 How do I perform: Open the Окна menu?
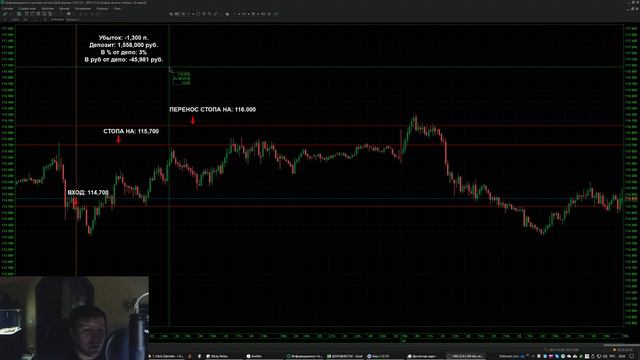(x=118, y=8)
